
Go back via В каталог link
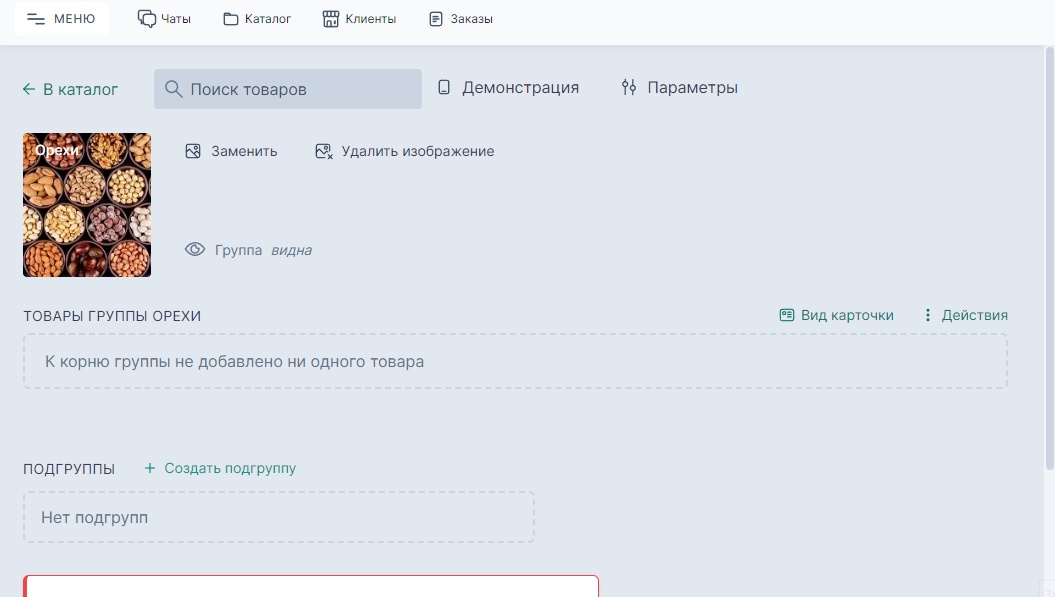tap(70, 89)
